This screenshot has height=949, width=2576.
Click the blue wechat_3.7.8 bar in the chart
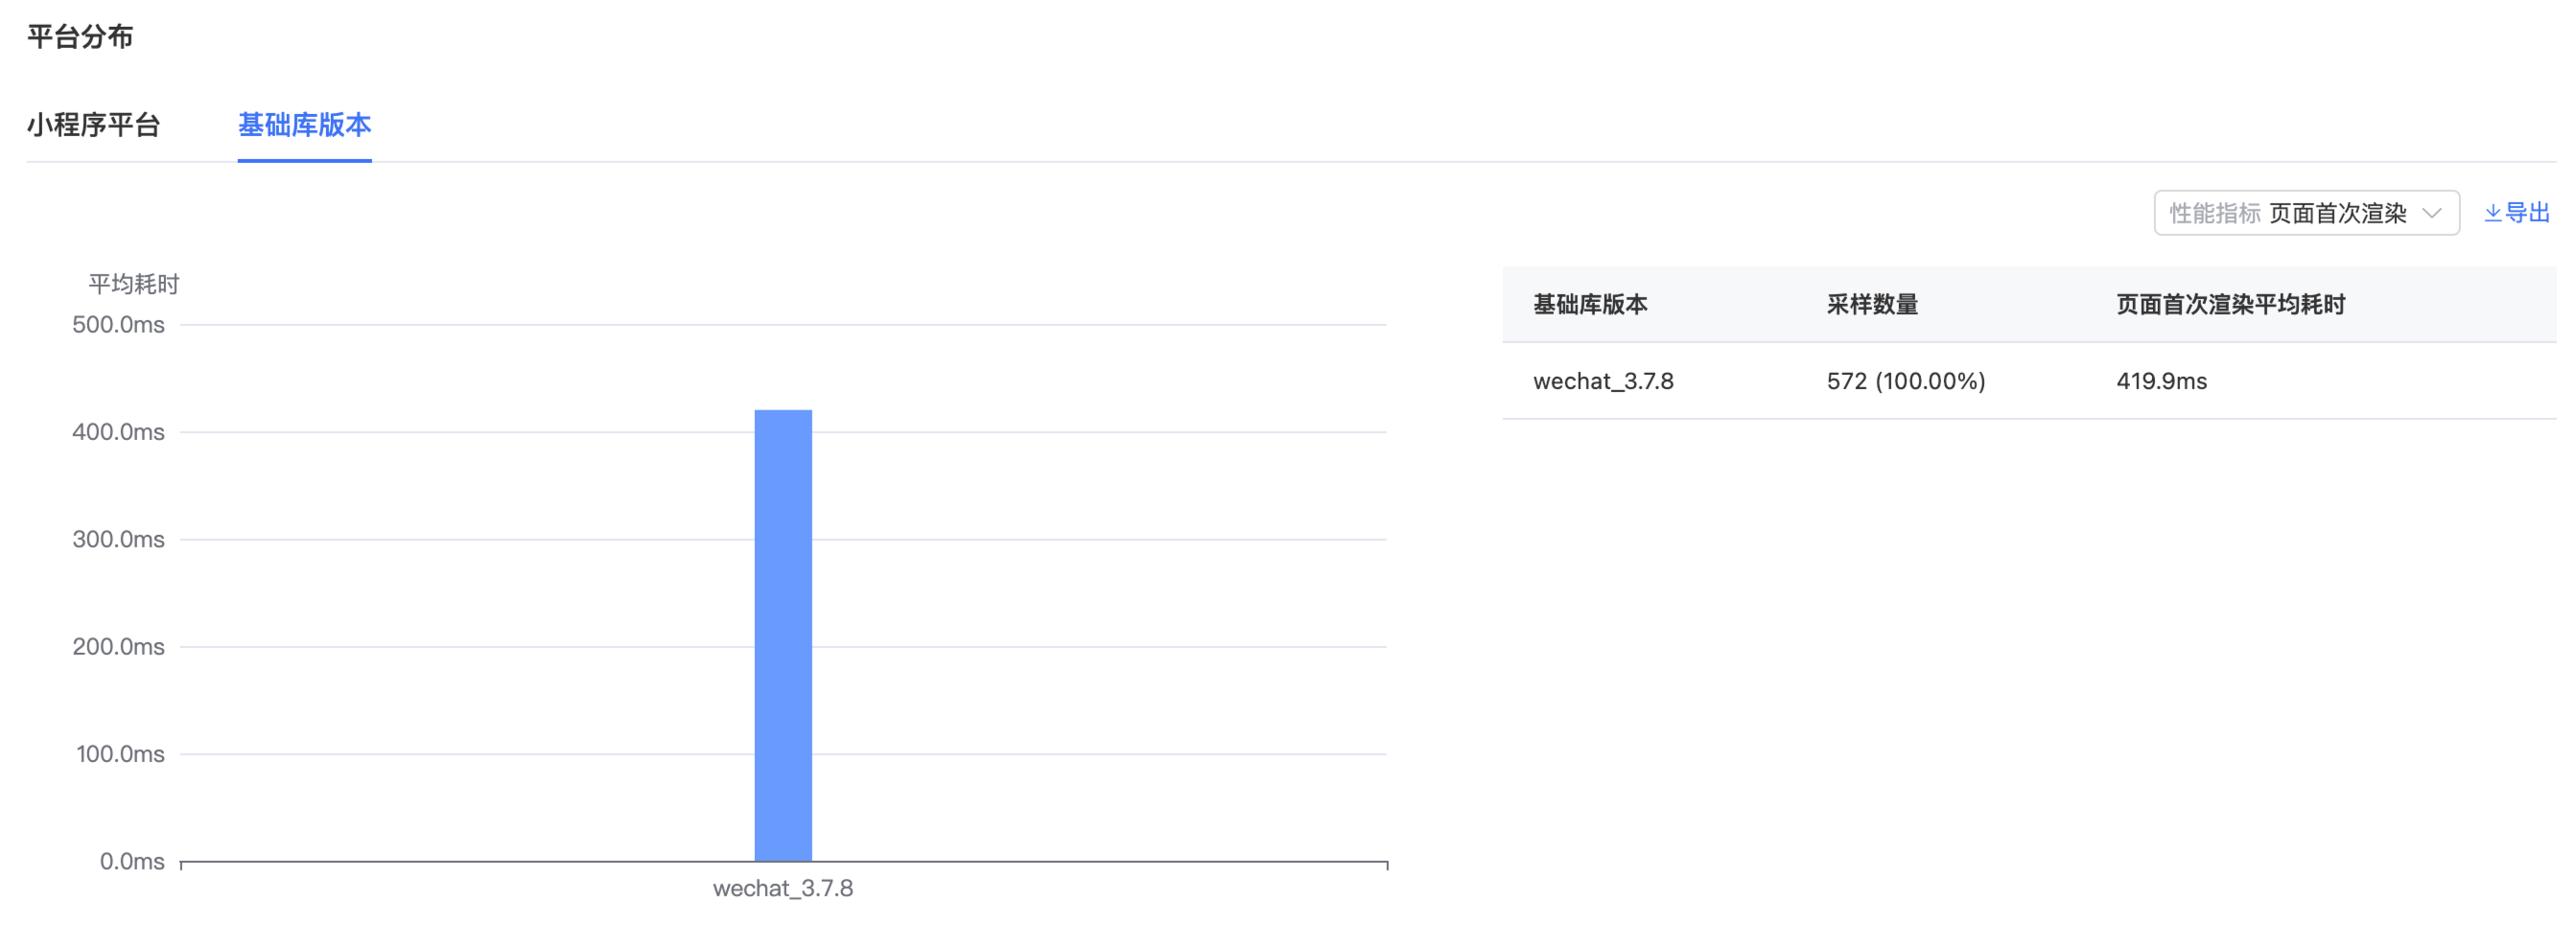point(783,635)
